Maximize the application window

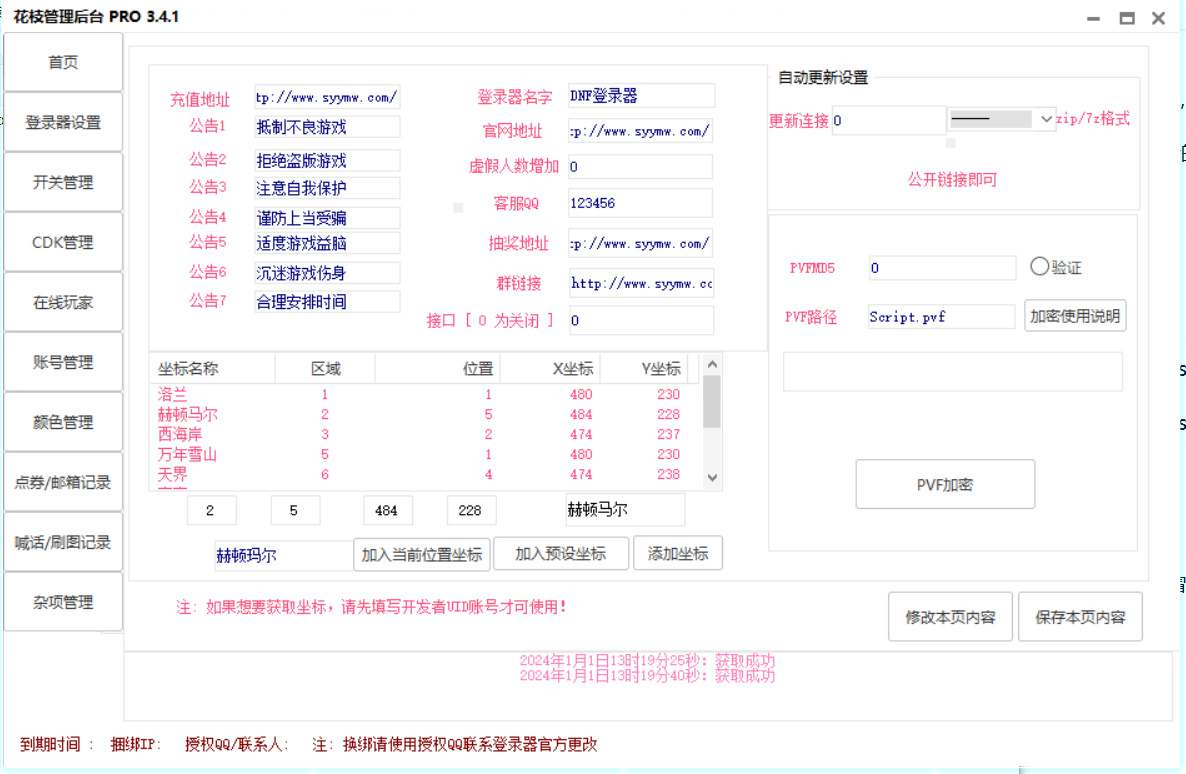1127,17
